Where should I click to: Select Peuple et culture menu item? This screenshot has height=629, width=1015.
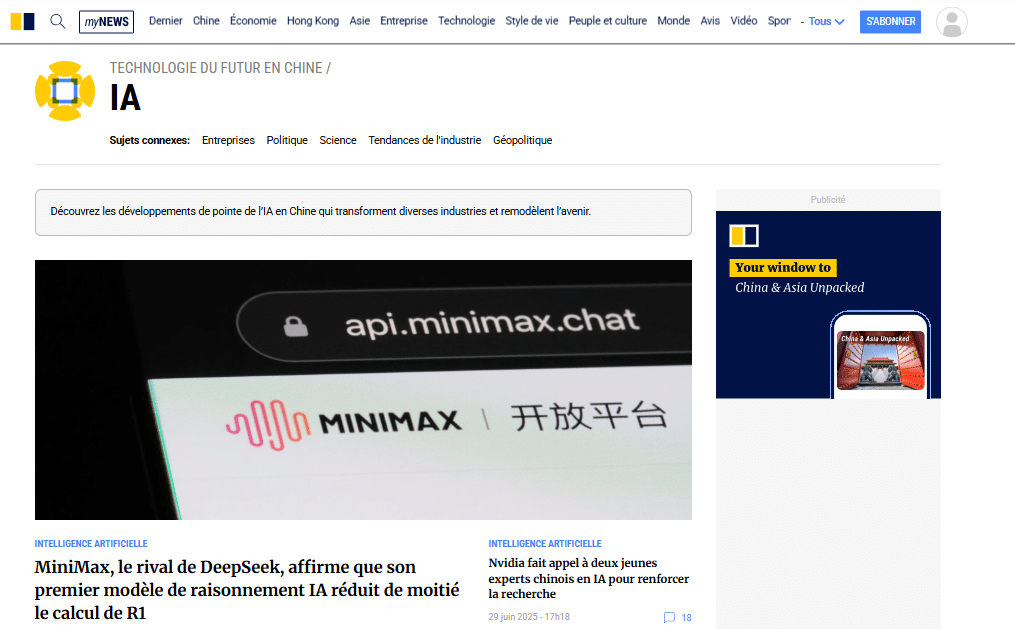(608, 21)
